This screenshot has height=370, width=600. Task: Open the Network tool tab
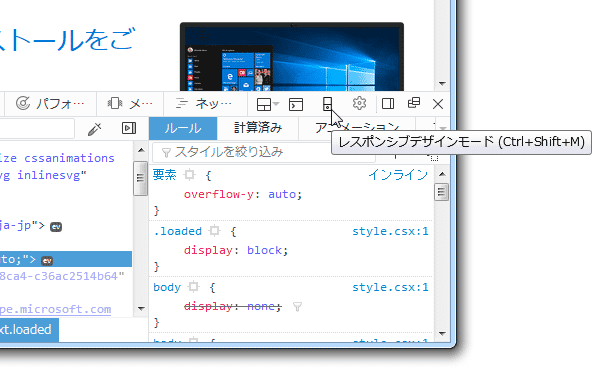205,103
